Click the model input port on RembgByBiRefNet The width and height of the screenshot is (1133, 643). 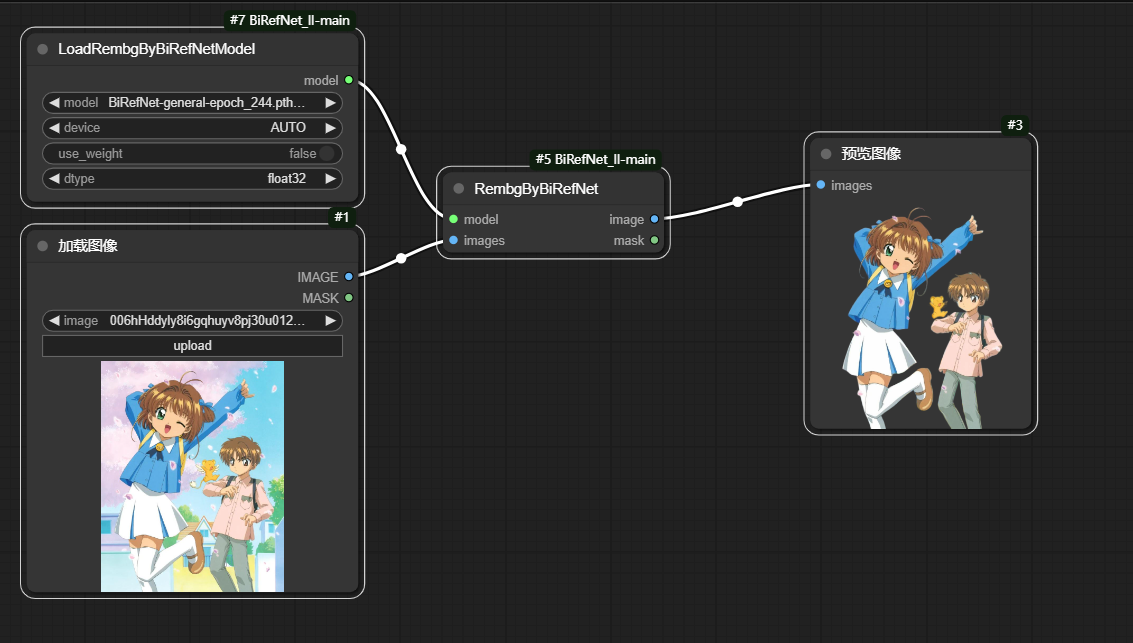pos(453,219)
